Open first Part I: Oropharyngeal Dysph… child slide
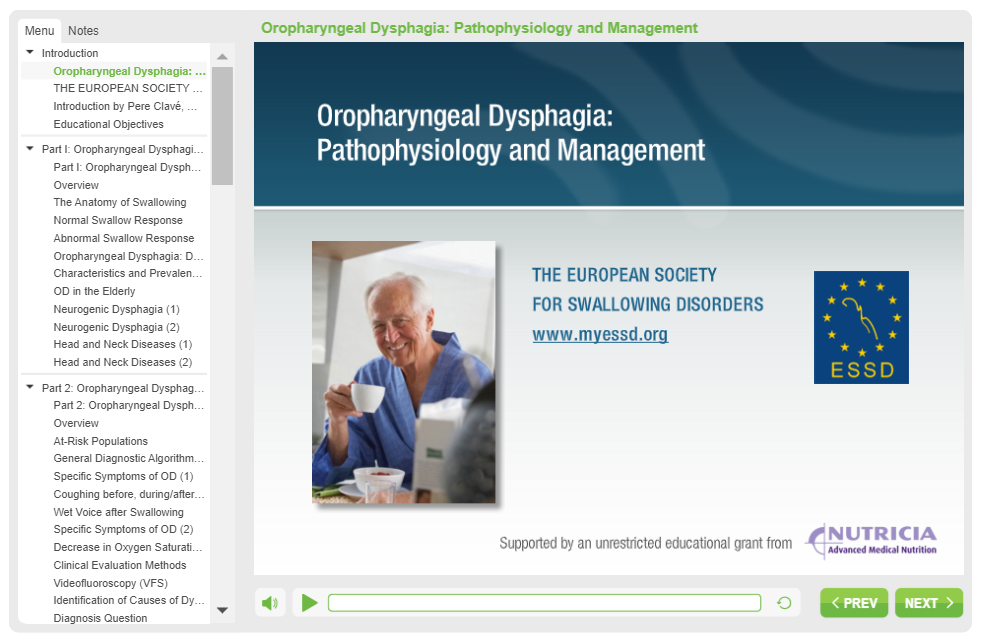987x641 pixels. click(127, 167)
